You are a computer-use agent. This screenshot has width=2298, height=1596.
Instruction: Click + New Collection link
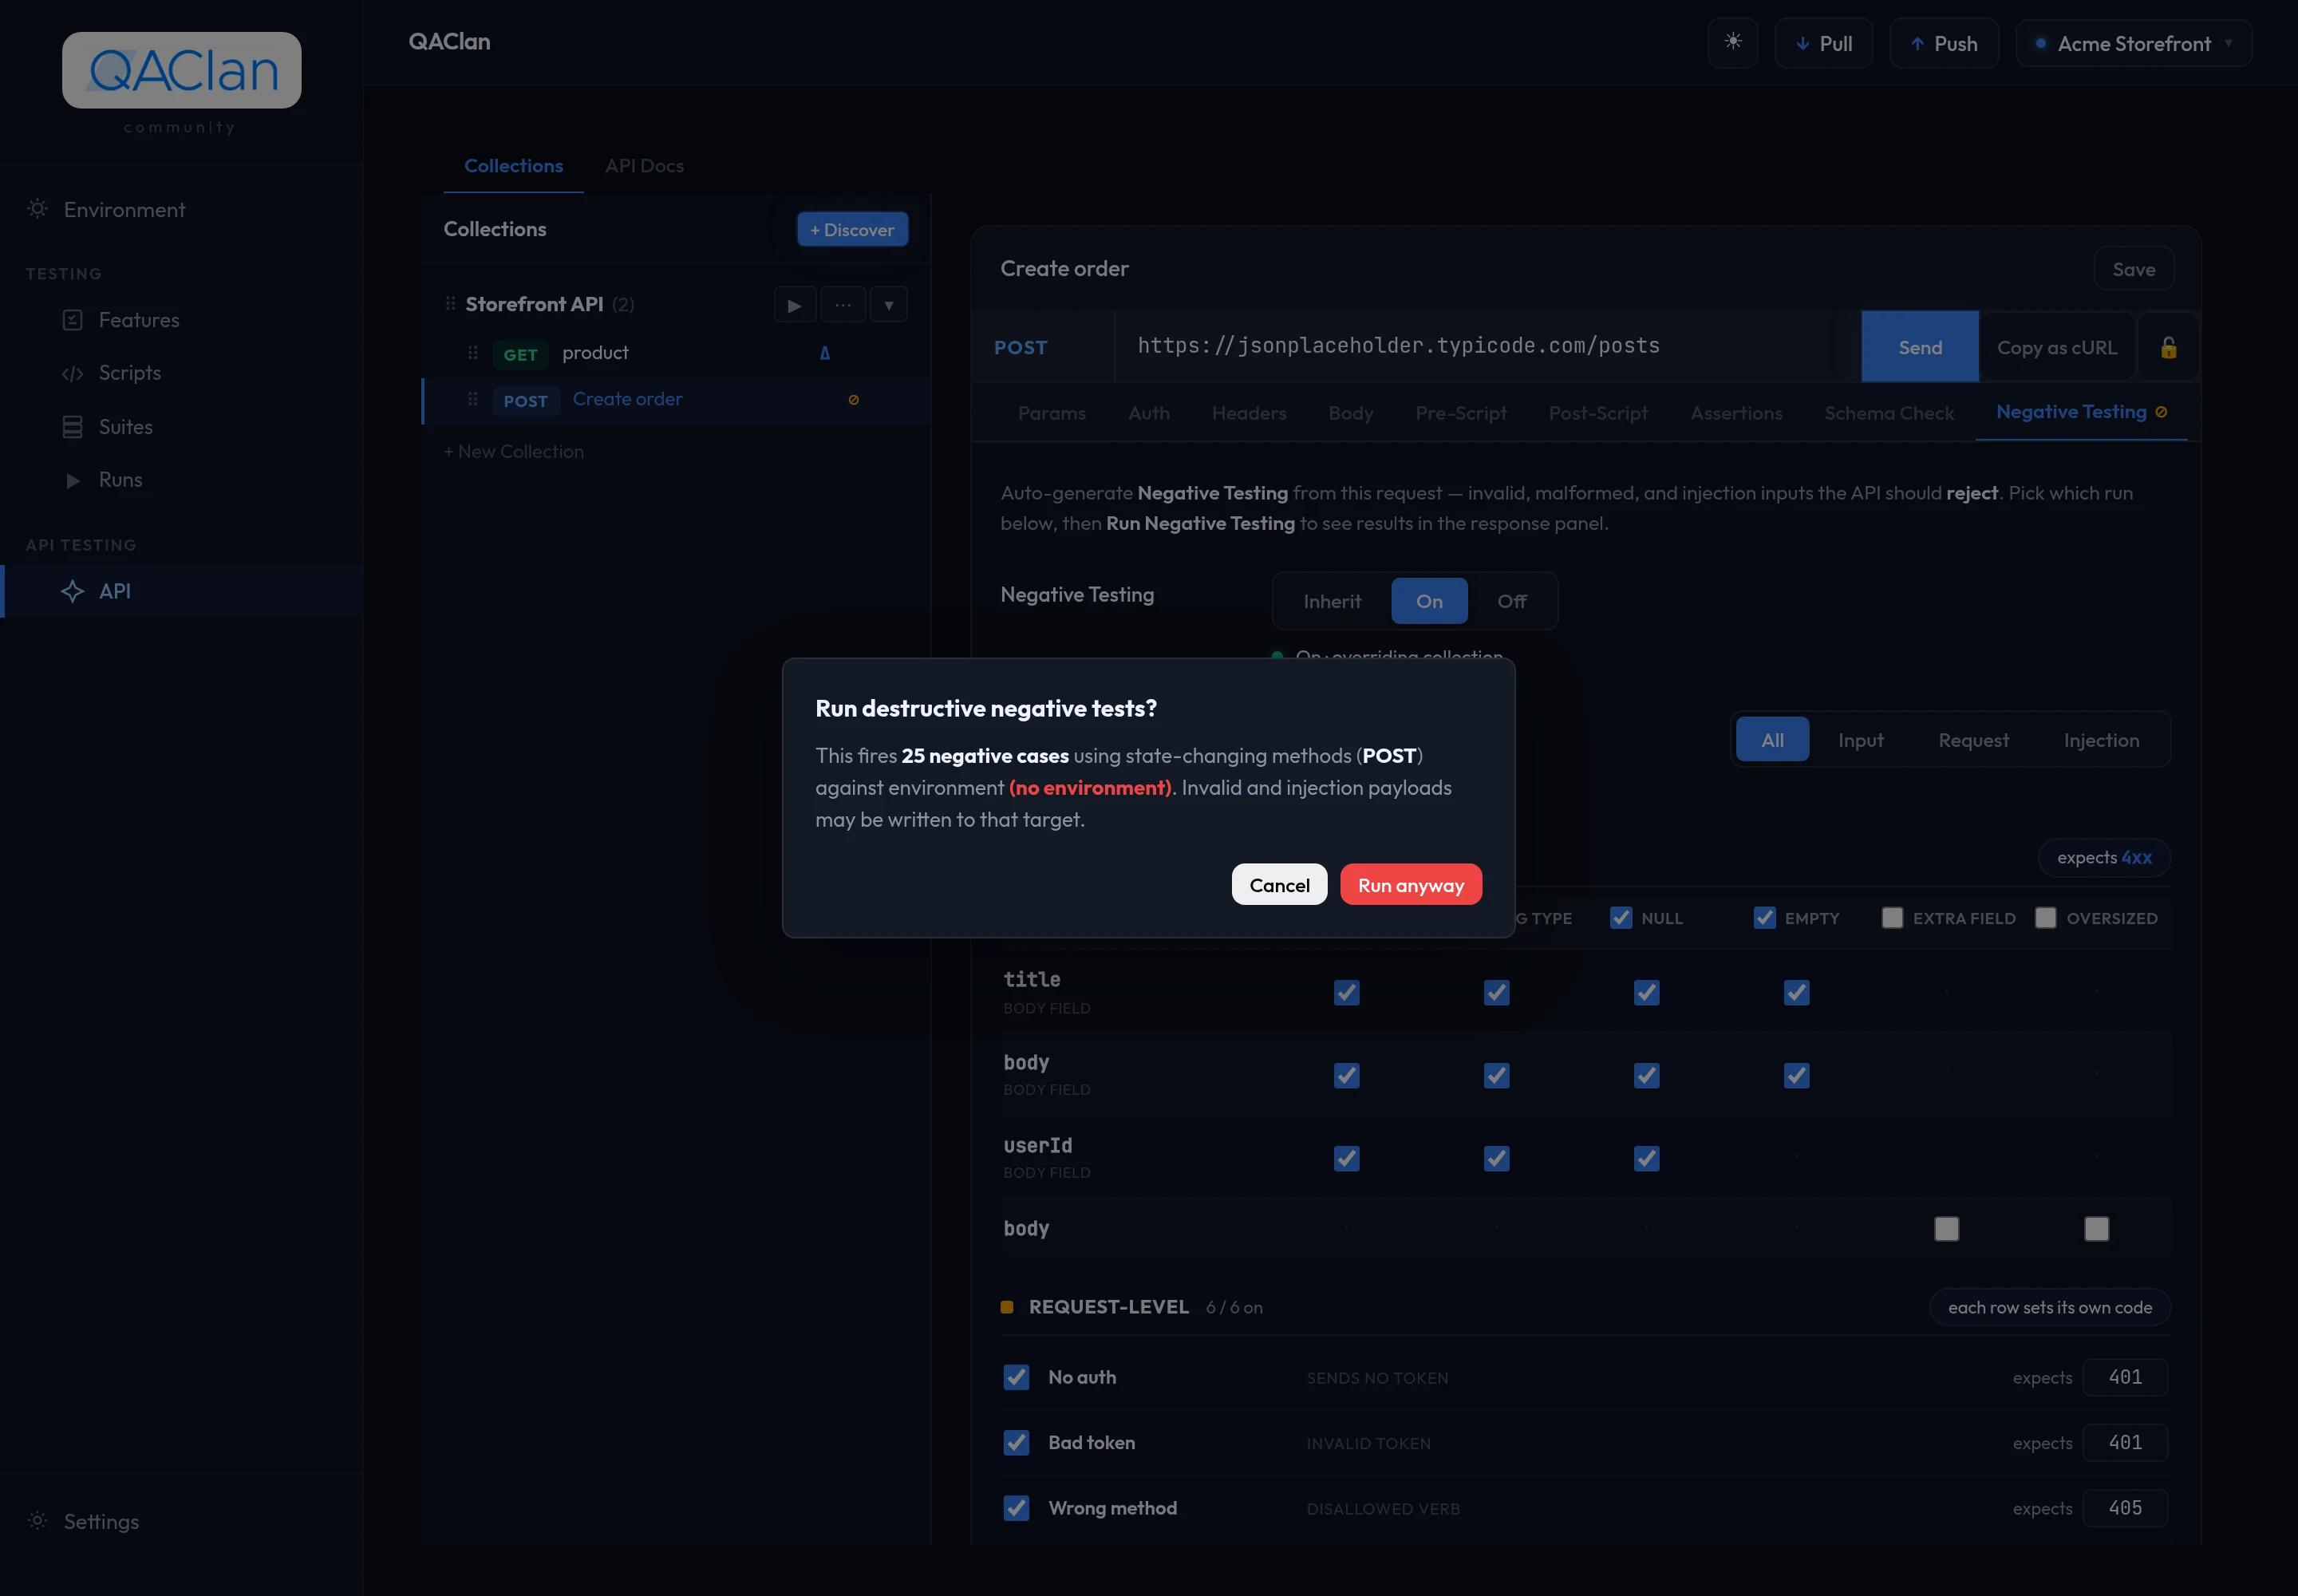coord(513,452)
